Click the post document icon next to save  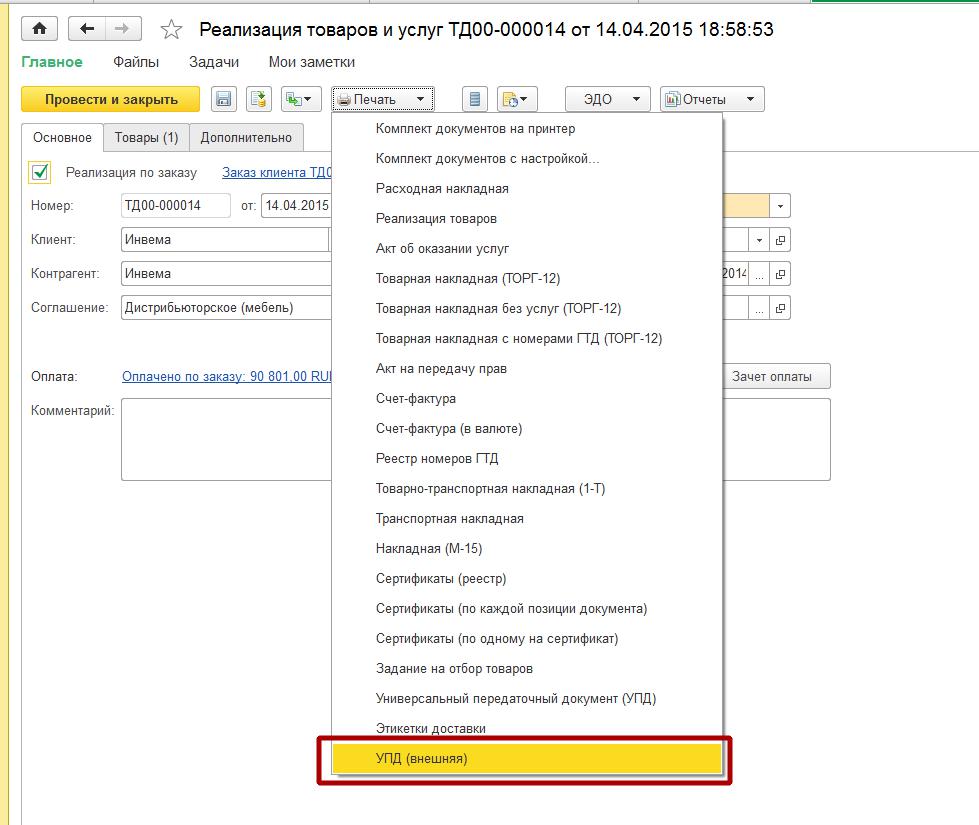coord(258,99)
